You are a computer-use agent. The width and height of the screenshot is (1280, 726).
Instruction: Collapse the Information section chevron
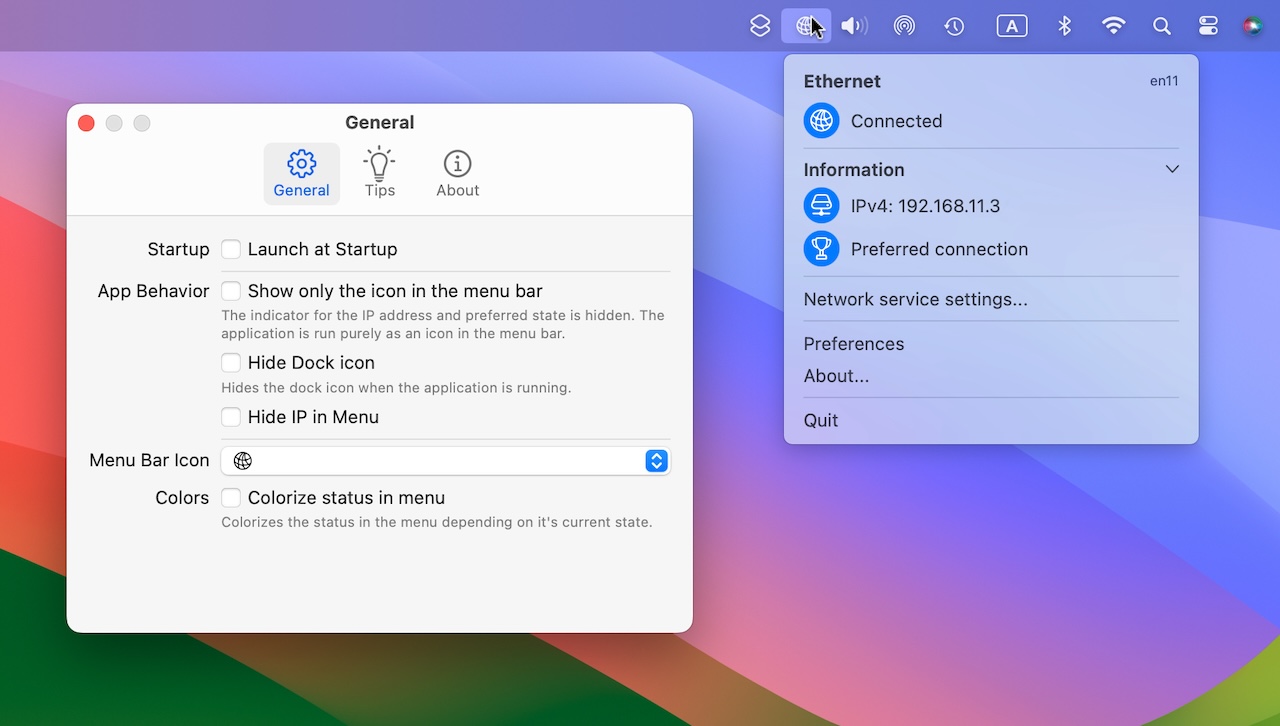pos(1172,169)
